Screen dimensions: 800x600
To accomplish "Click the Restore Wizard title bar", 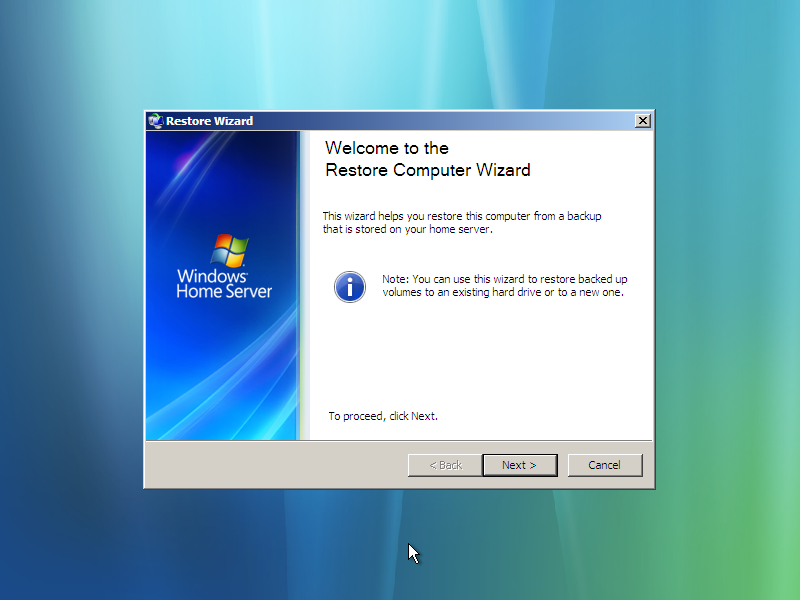I will point(400,120).
